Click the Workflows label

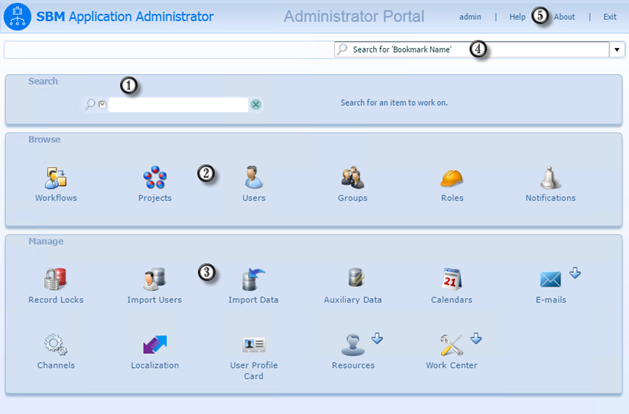tap(56, 198)
